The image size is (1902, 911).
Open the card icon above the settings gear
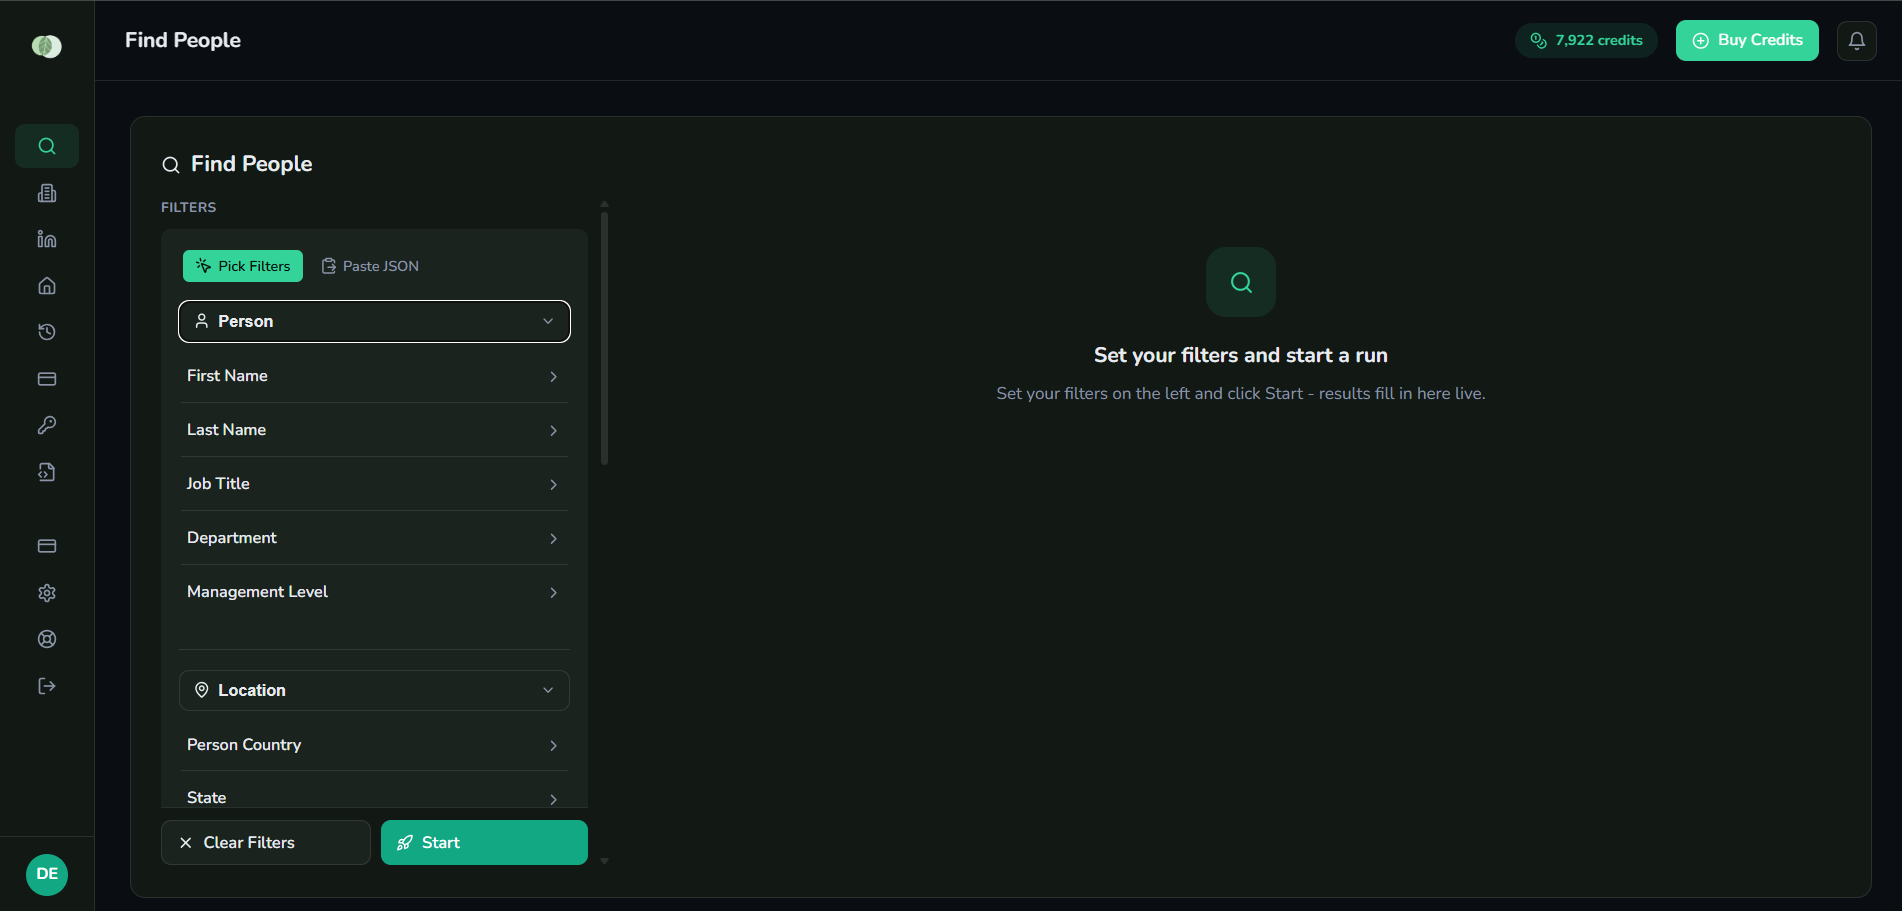pyautogui.click(x=47, y=546)
